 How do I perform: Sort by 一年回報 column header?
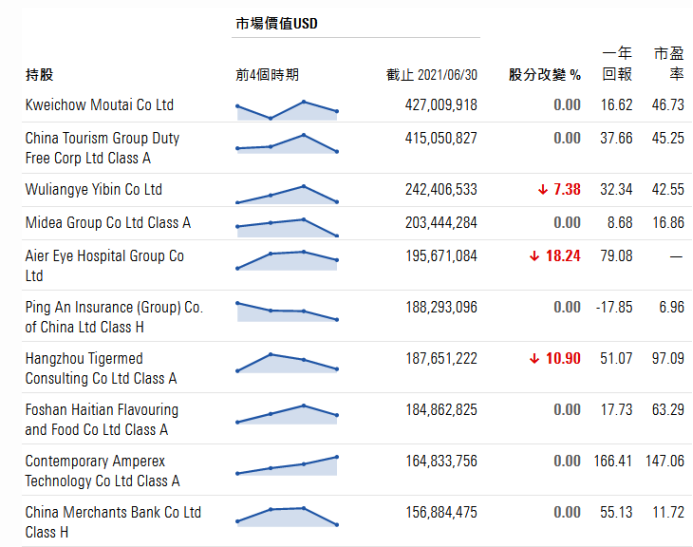617,63
